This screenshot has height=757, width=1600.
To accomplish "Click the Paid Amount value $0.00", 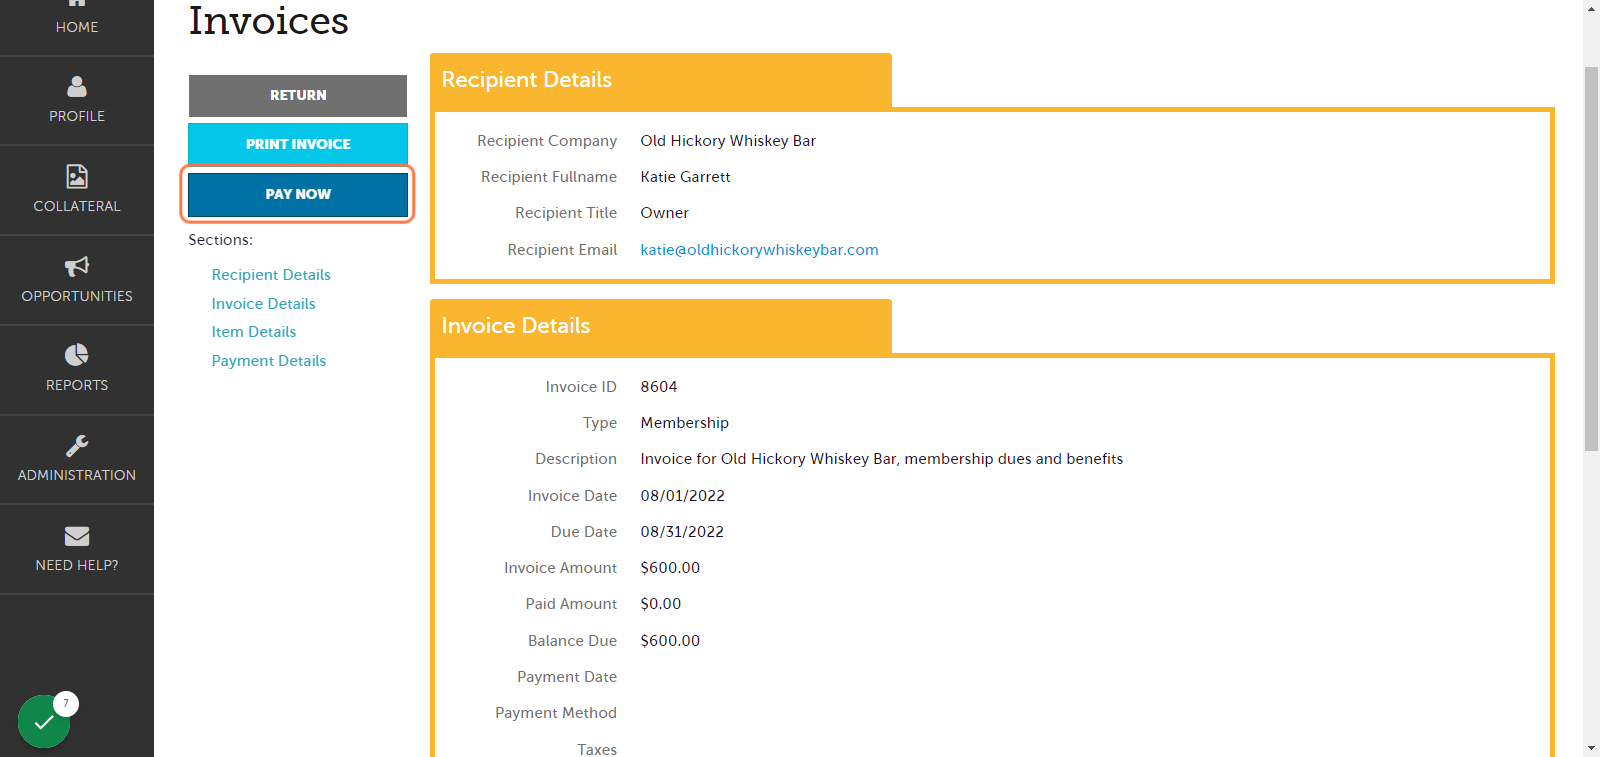I will pos(661,604).
